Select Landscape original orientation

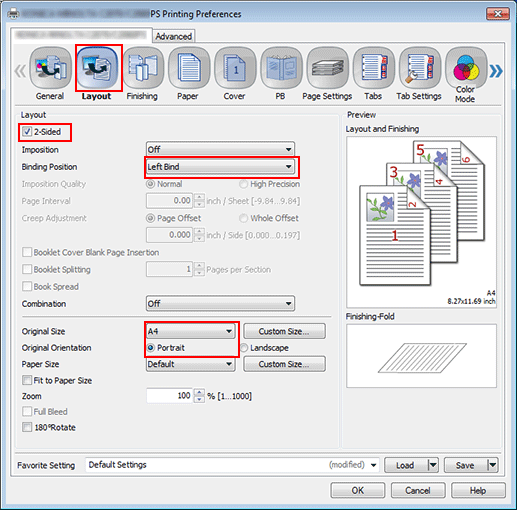point(244,348)
